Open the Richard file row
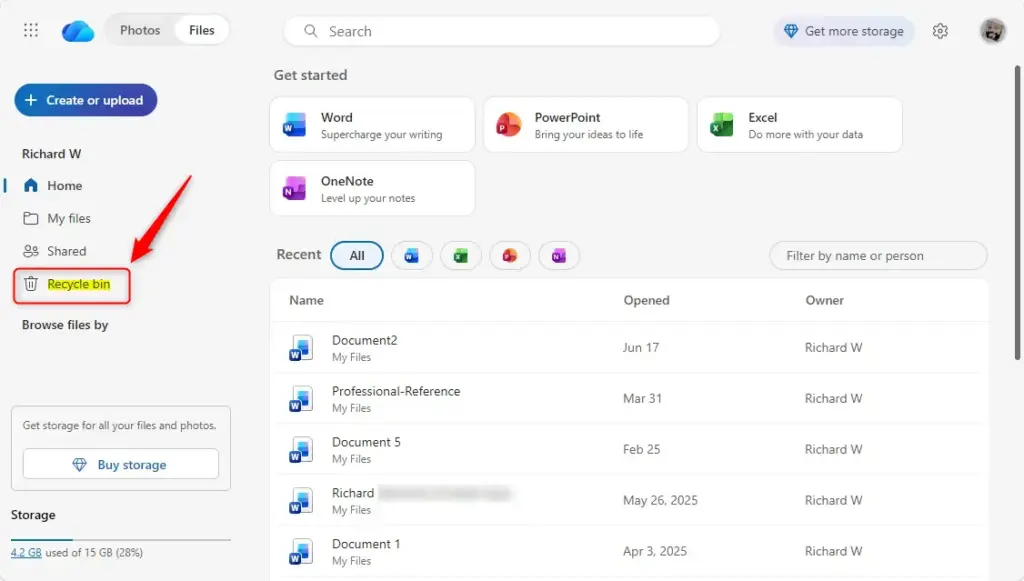 point(628,501)
